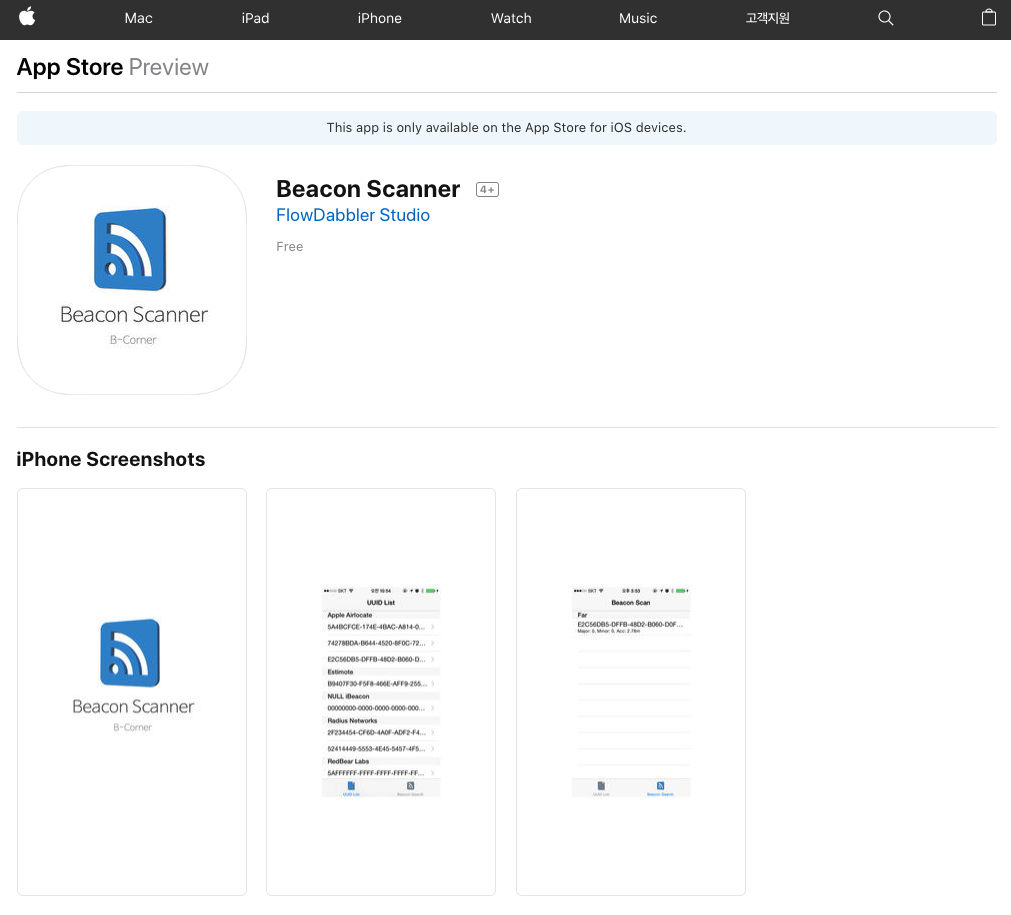Image resolution: width=1011 pixels, height=915 pixels.
Task: Click the highlighted Beacon Search icon in the third screenshot
Action: [x=659, y=785]
